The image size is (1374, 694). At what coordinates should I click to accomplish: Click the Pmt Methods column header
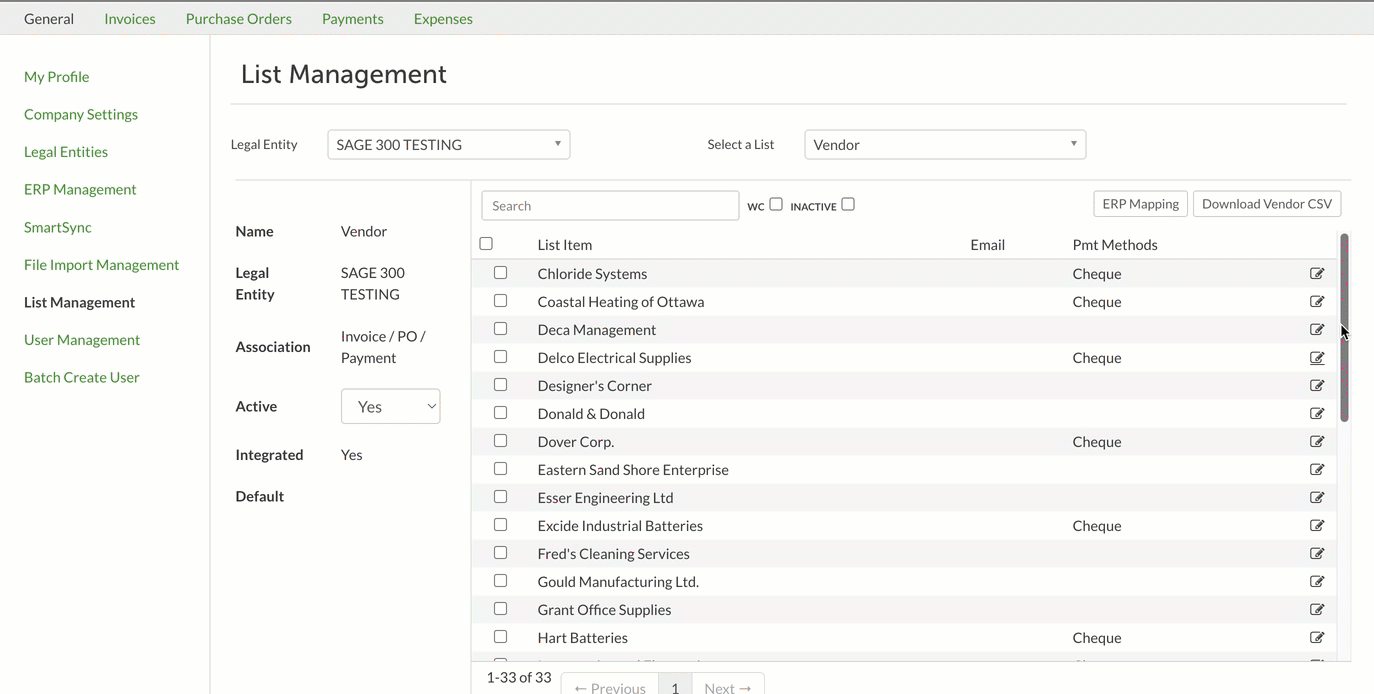pos(1115,244)
